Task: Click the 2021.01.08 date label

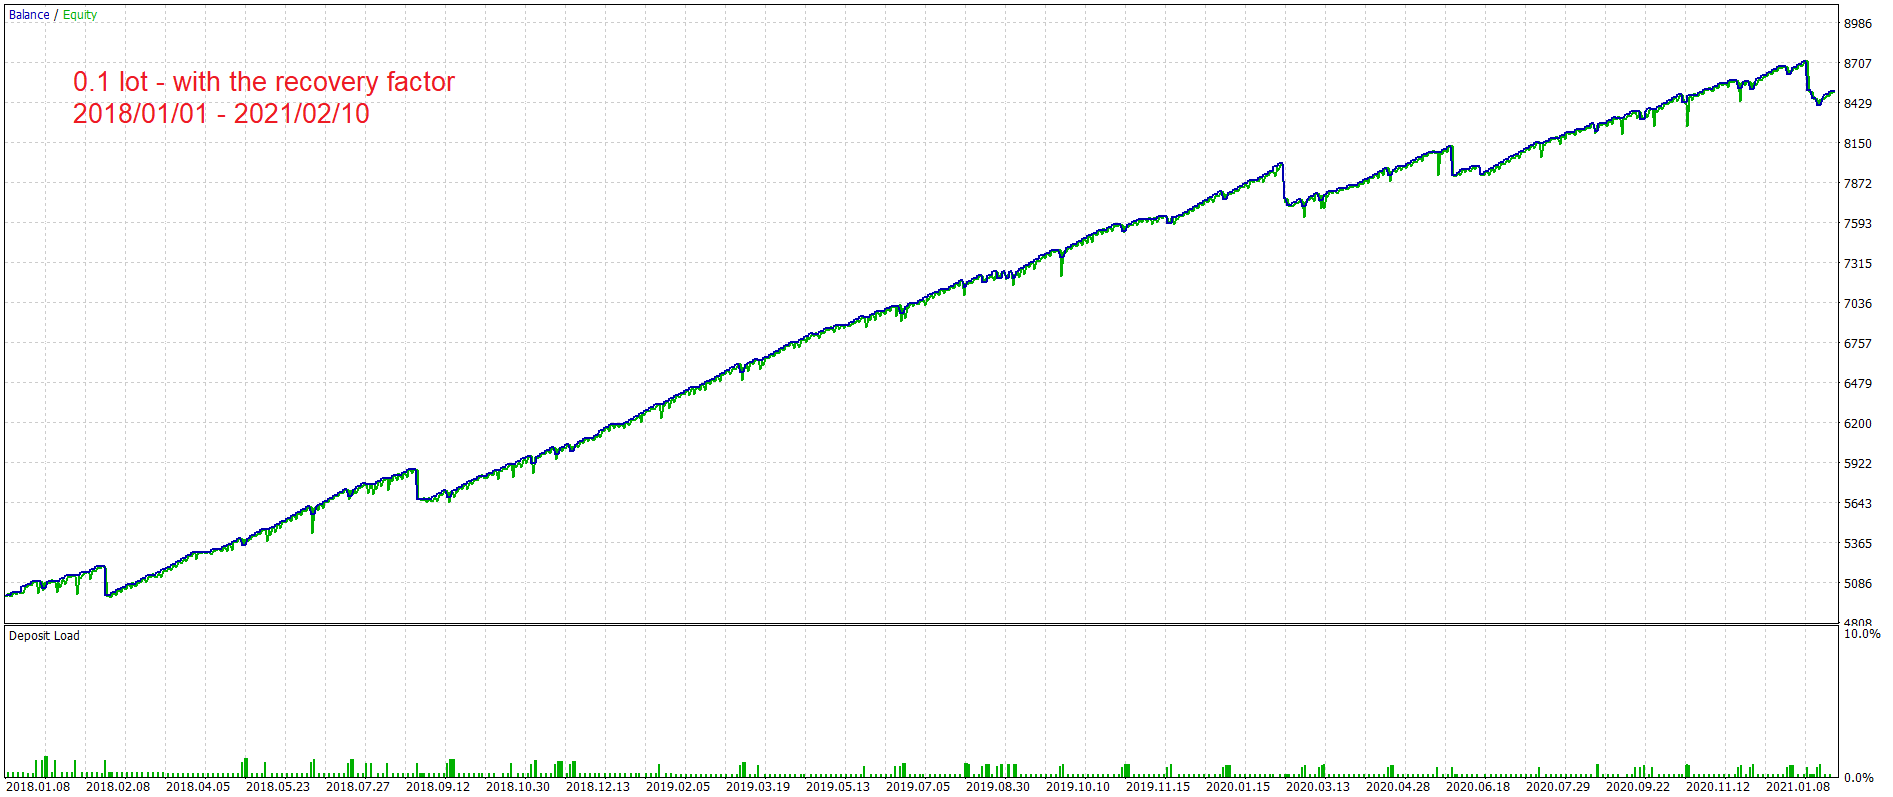Action: (x=1798, y=787)
